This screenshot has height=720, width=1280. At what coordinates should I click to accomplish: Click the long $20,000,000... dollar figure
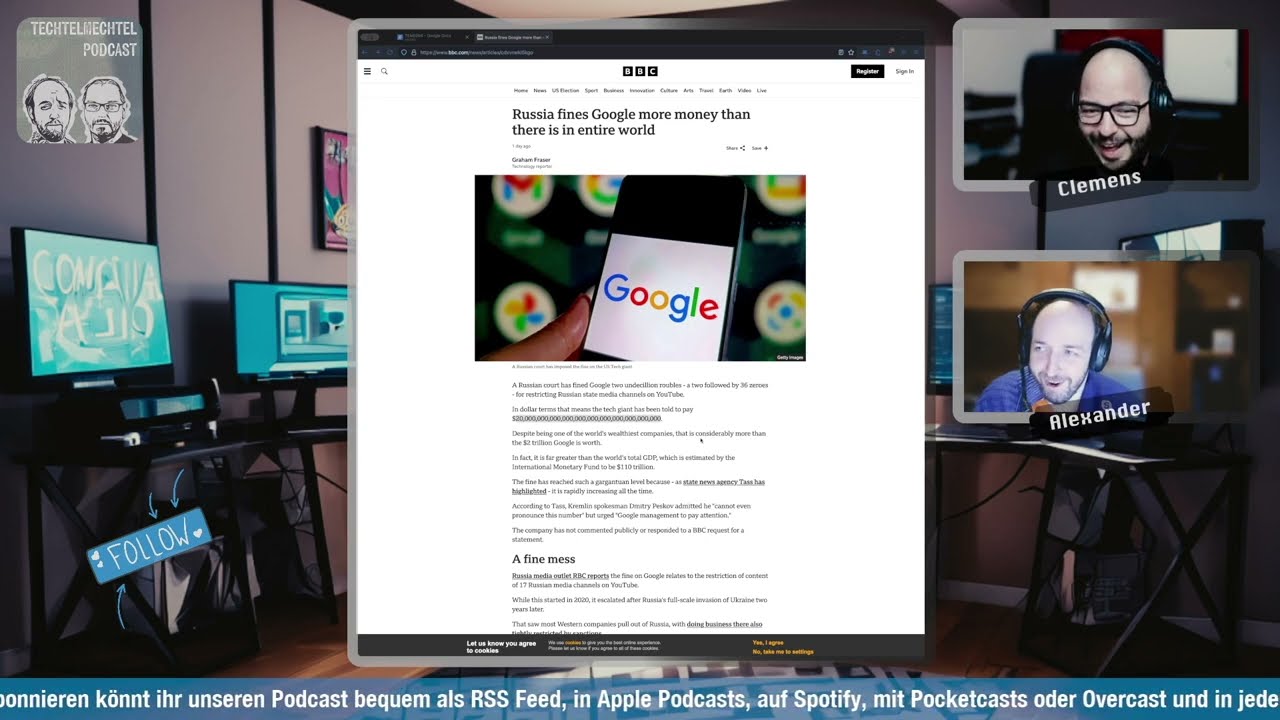587,419
